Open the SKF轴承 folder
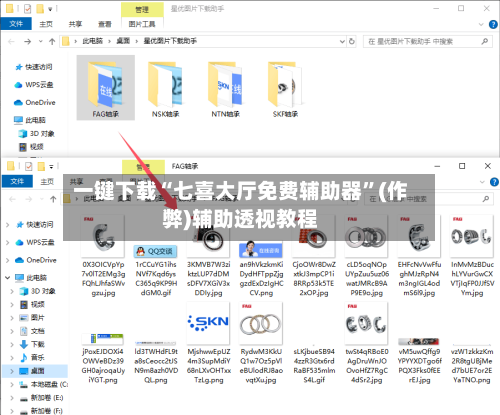 [x=285, y=88]
